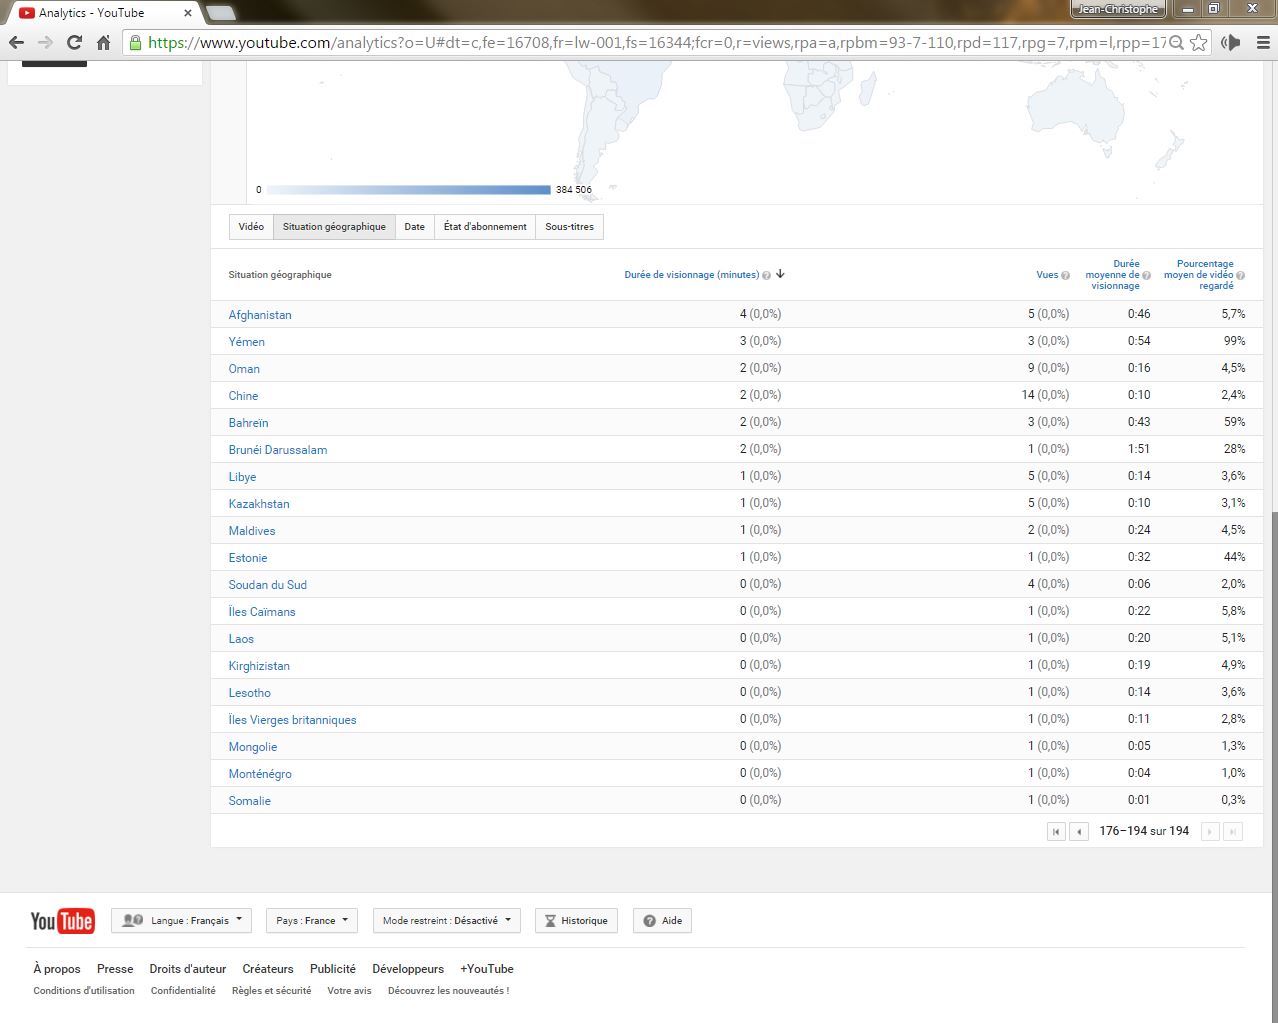Jump to first page of results
This screenshot has height=1023, width=1278.
coord(1056,831)
